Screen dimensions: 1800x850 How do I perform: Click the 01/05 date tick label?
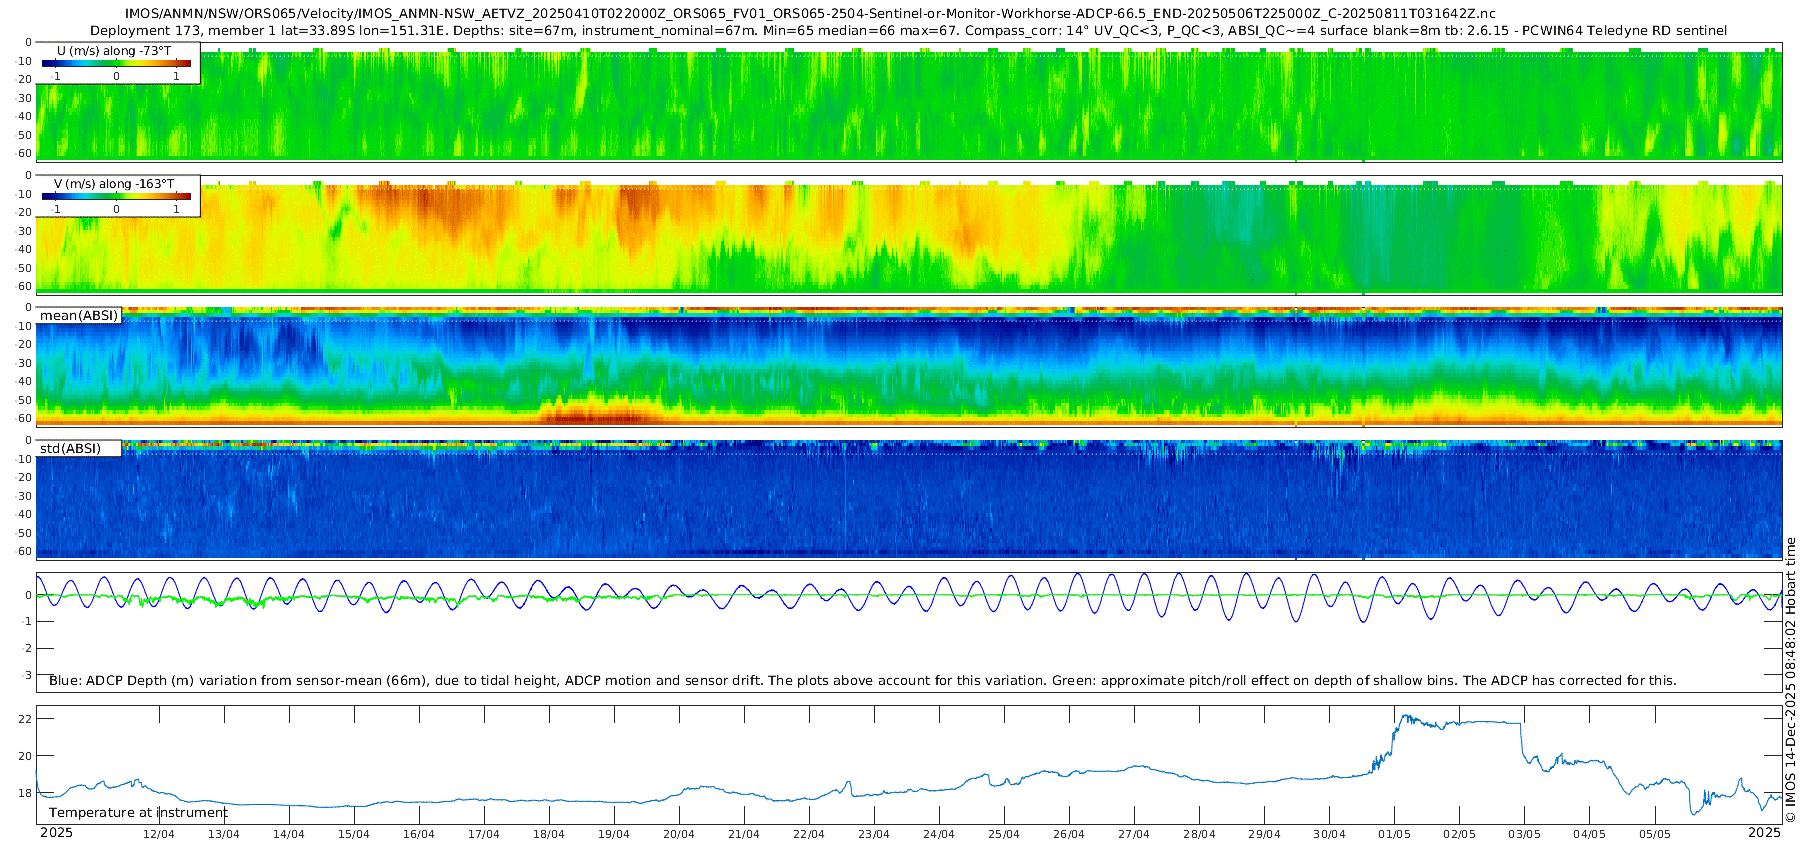1394,834
